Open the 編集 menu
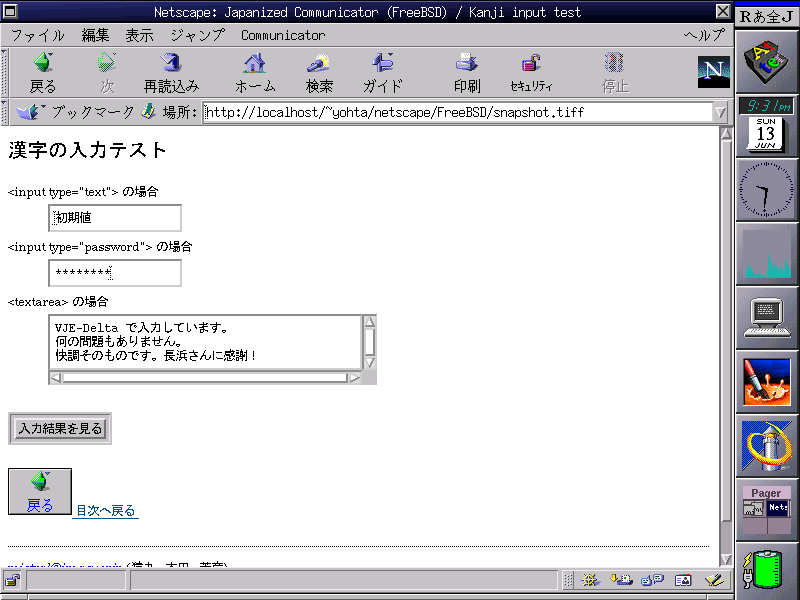Viewport: 800px width, 600px height. (x=95, y=35)
